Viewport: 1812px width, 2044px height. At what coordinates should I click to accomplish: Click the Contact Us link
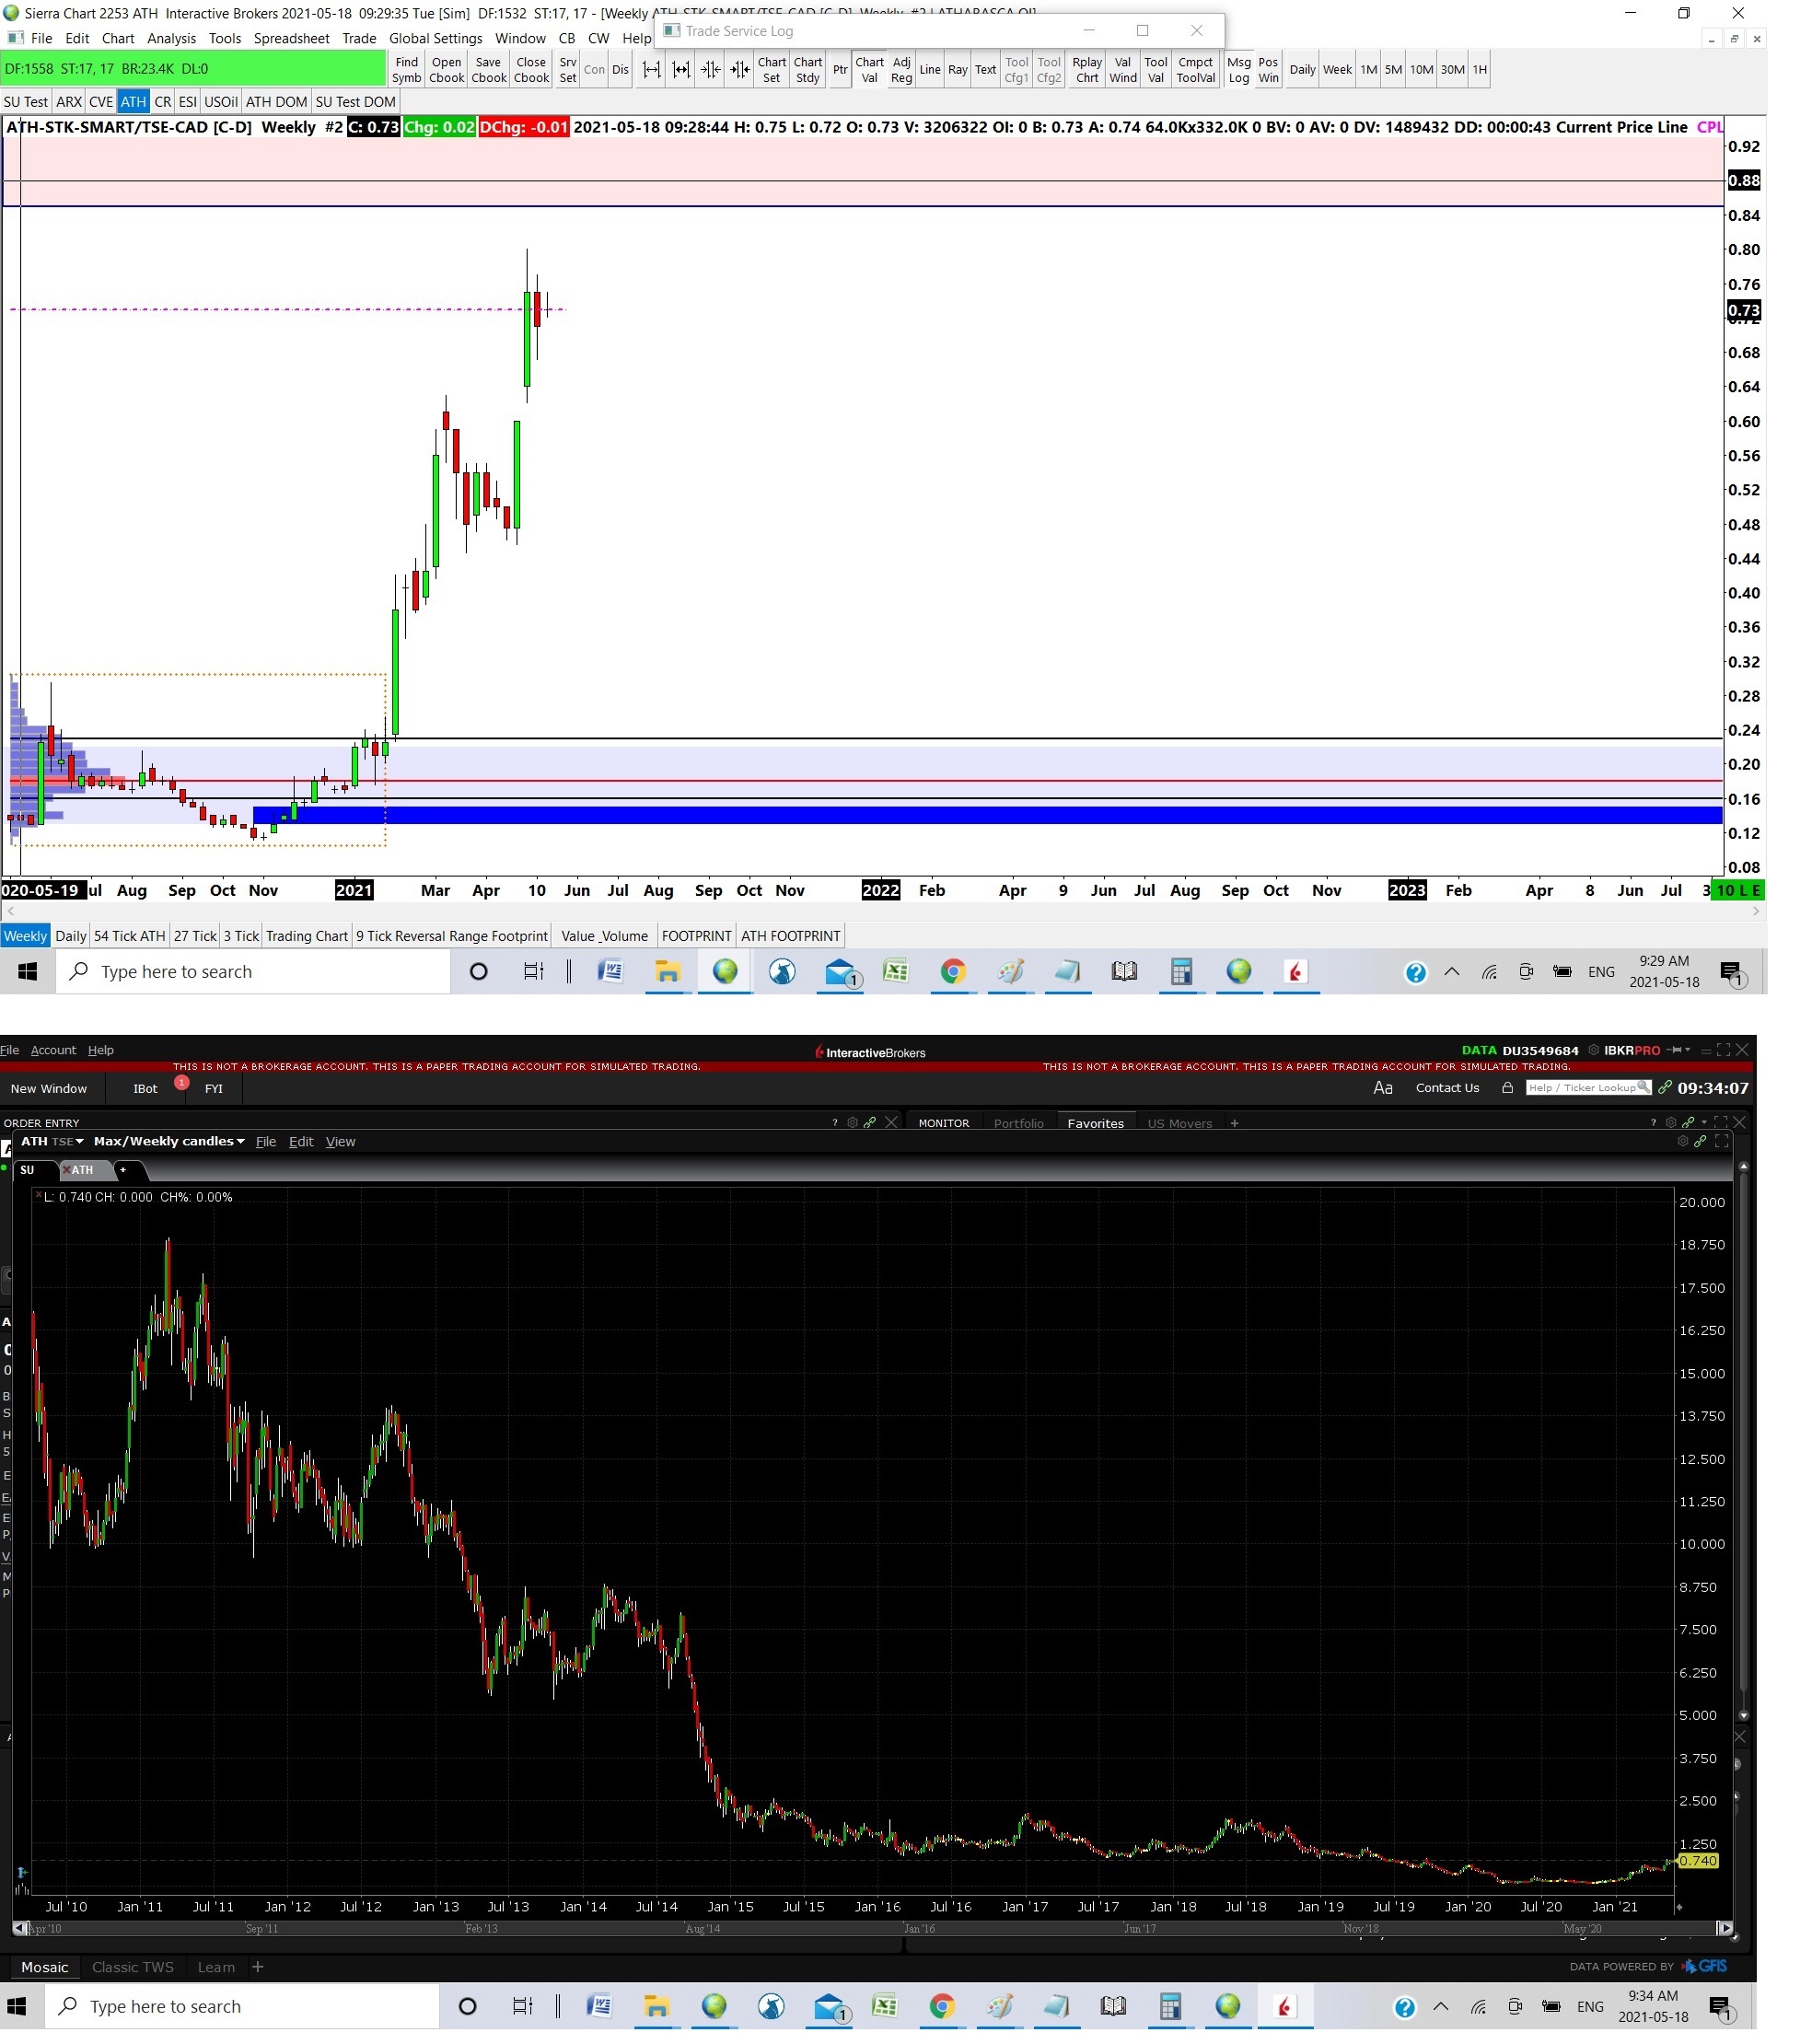[1447, 1088]
